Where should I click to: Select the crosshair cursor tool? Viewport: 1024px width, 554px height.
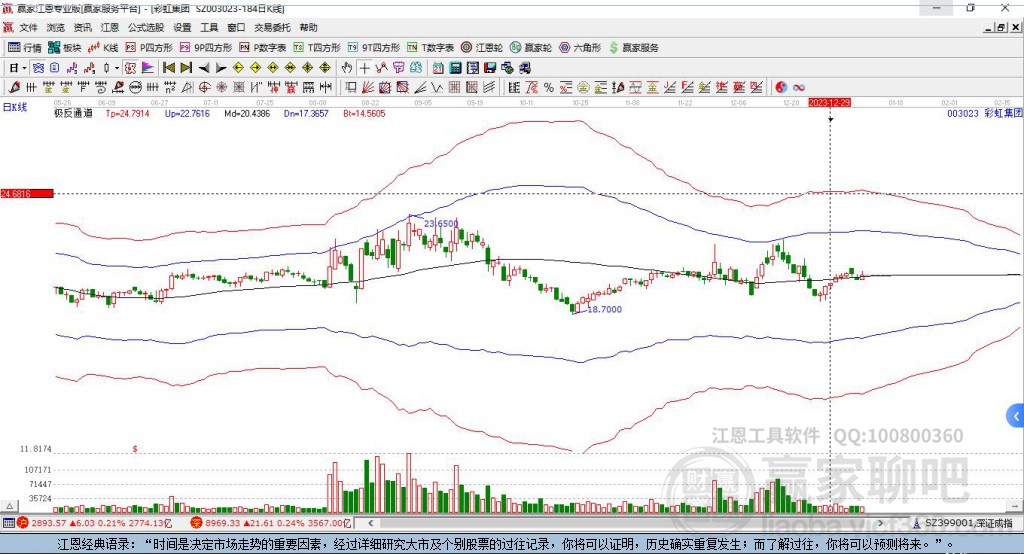pos(364,67)
